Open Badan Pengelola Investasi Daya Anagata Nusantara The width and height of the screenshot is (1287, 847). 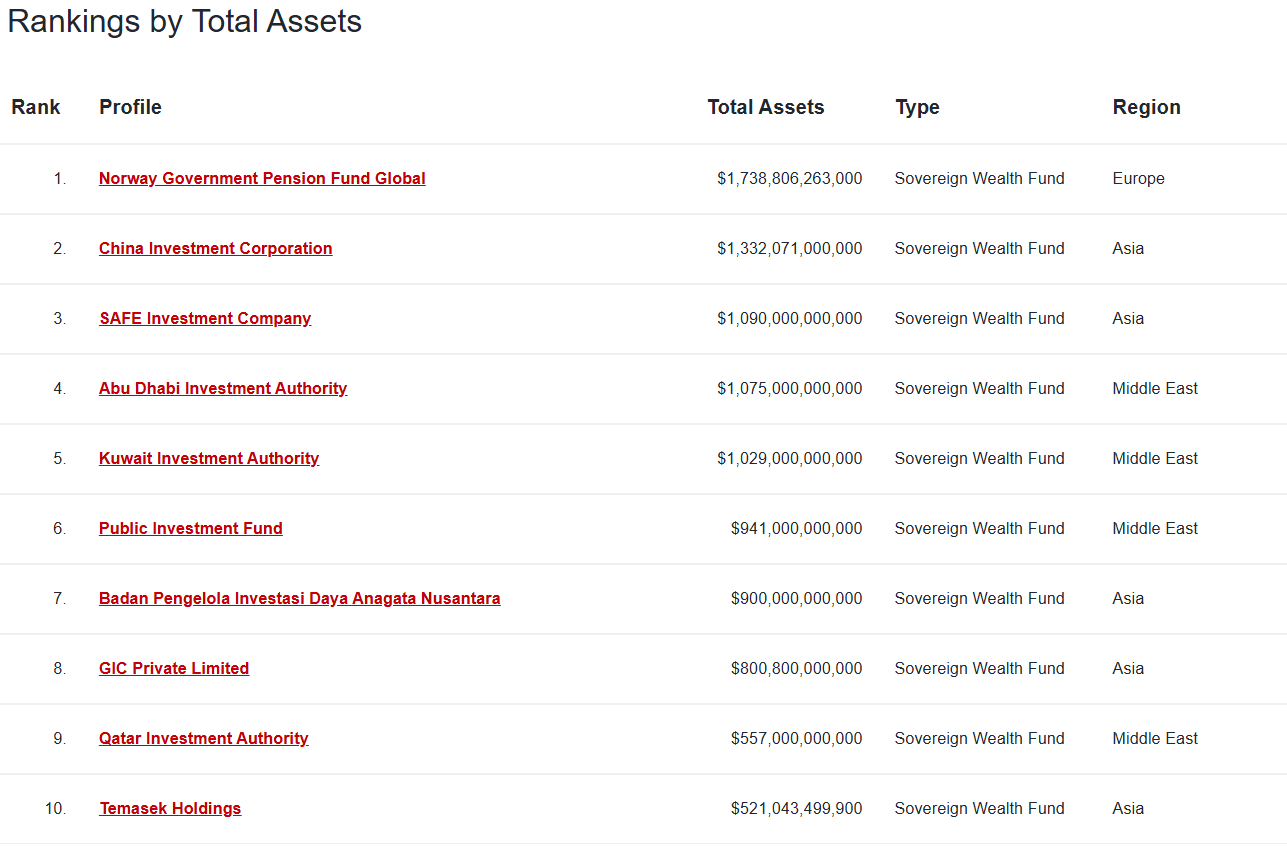pos(300,598)
